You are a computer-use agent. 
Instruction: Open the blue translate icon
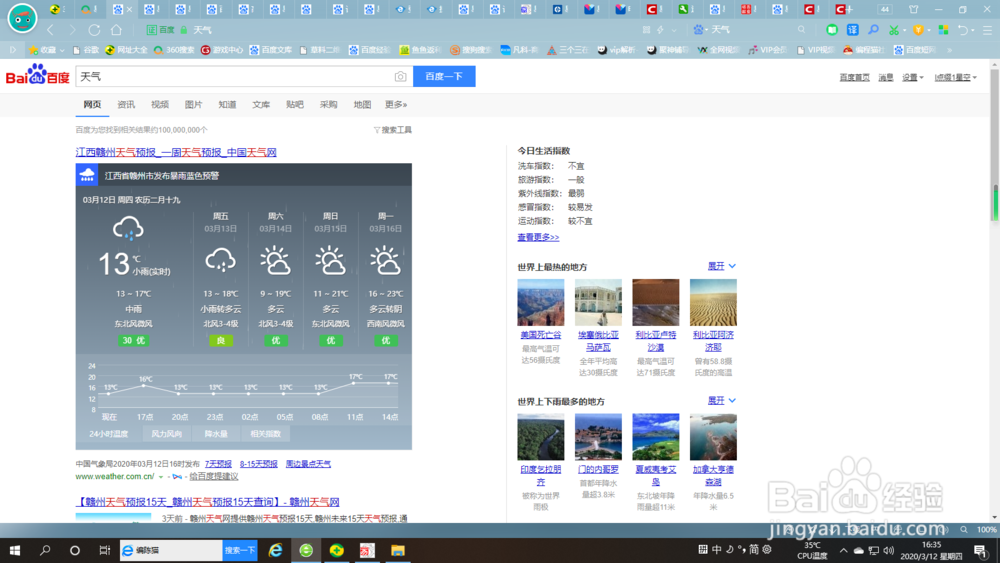pos(853,30)
